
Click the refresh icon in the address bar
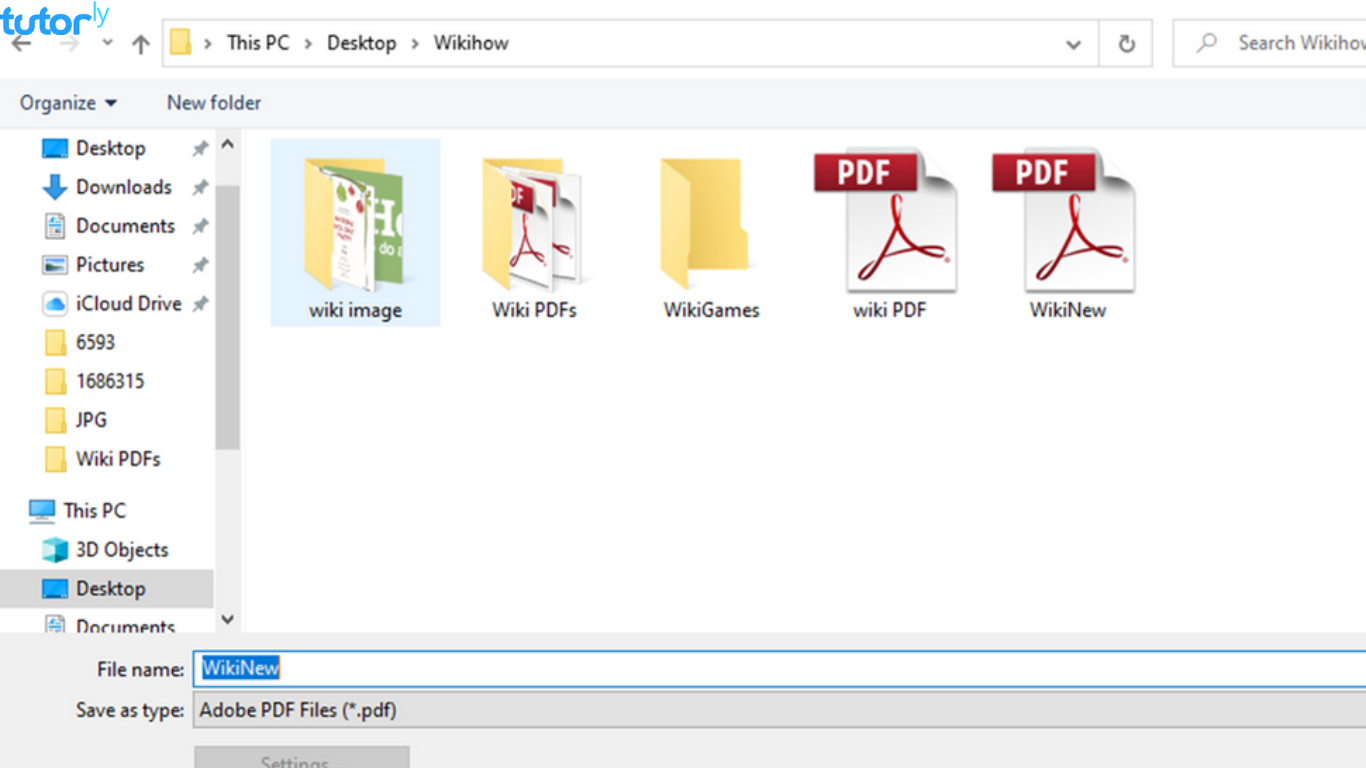(1127, 43)
